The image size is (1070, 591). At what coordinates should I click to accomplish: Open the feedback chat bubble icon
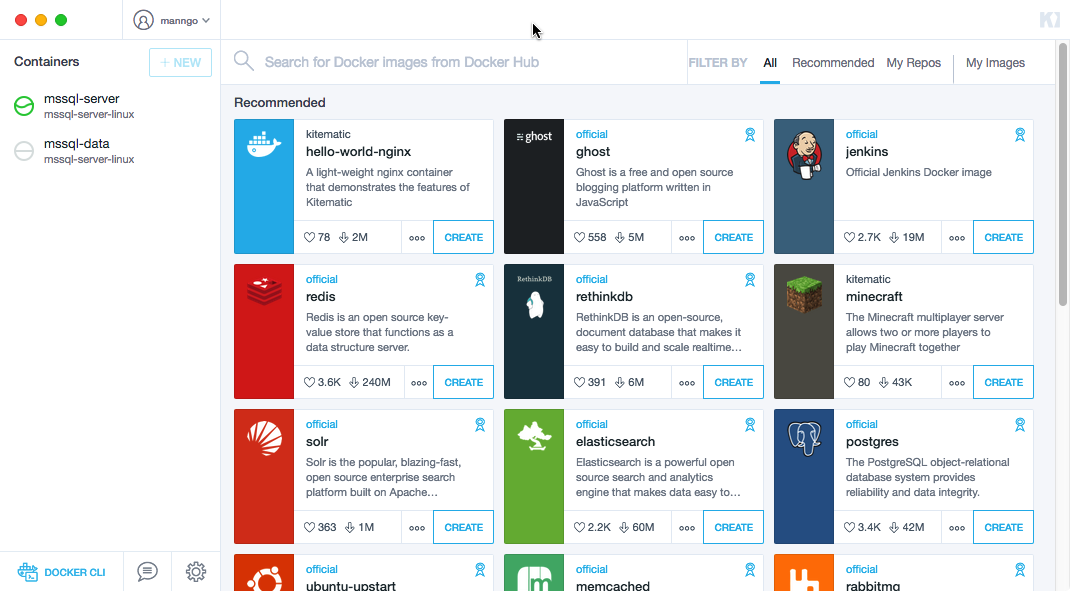[x=147, y=571]
